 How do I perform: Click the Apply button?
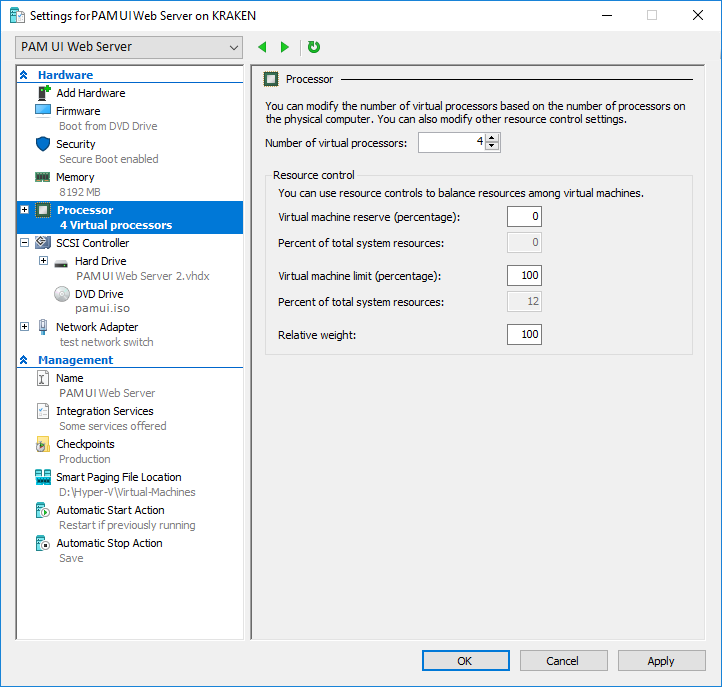click(x=662, y=661)
